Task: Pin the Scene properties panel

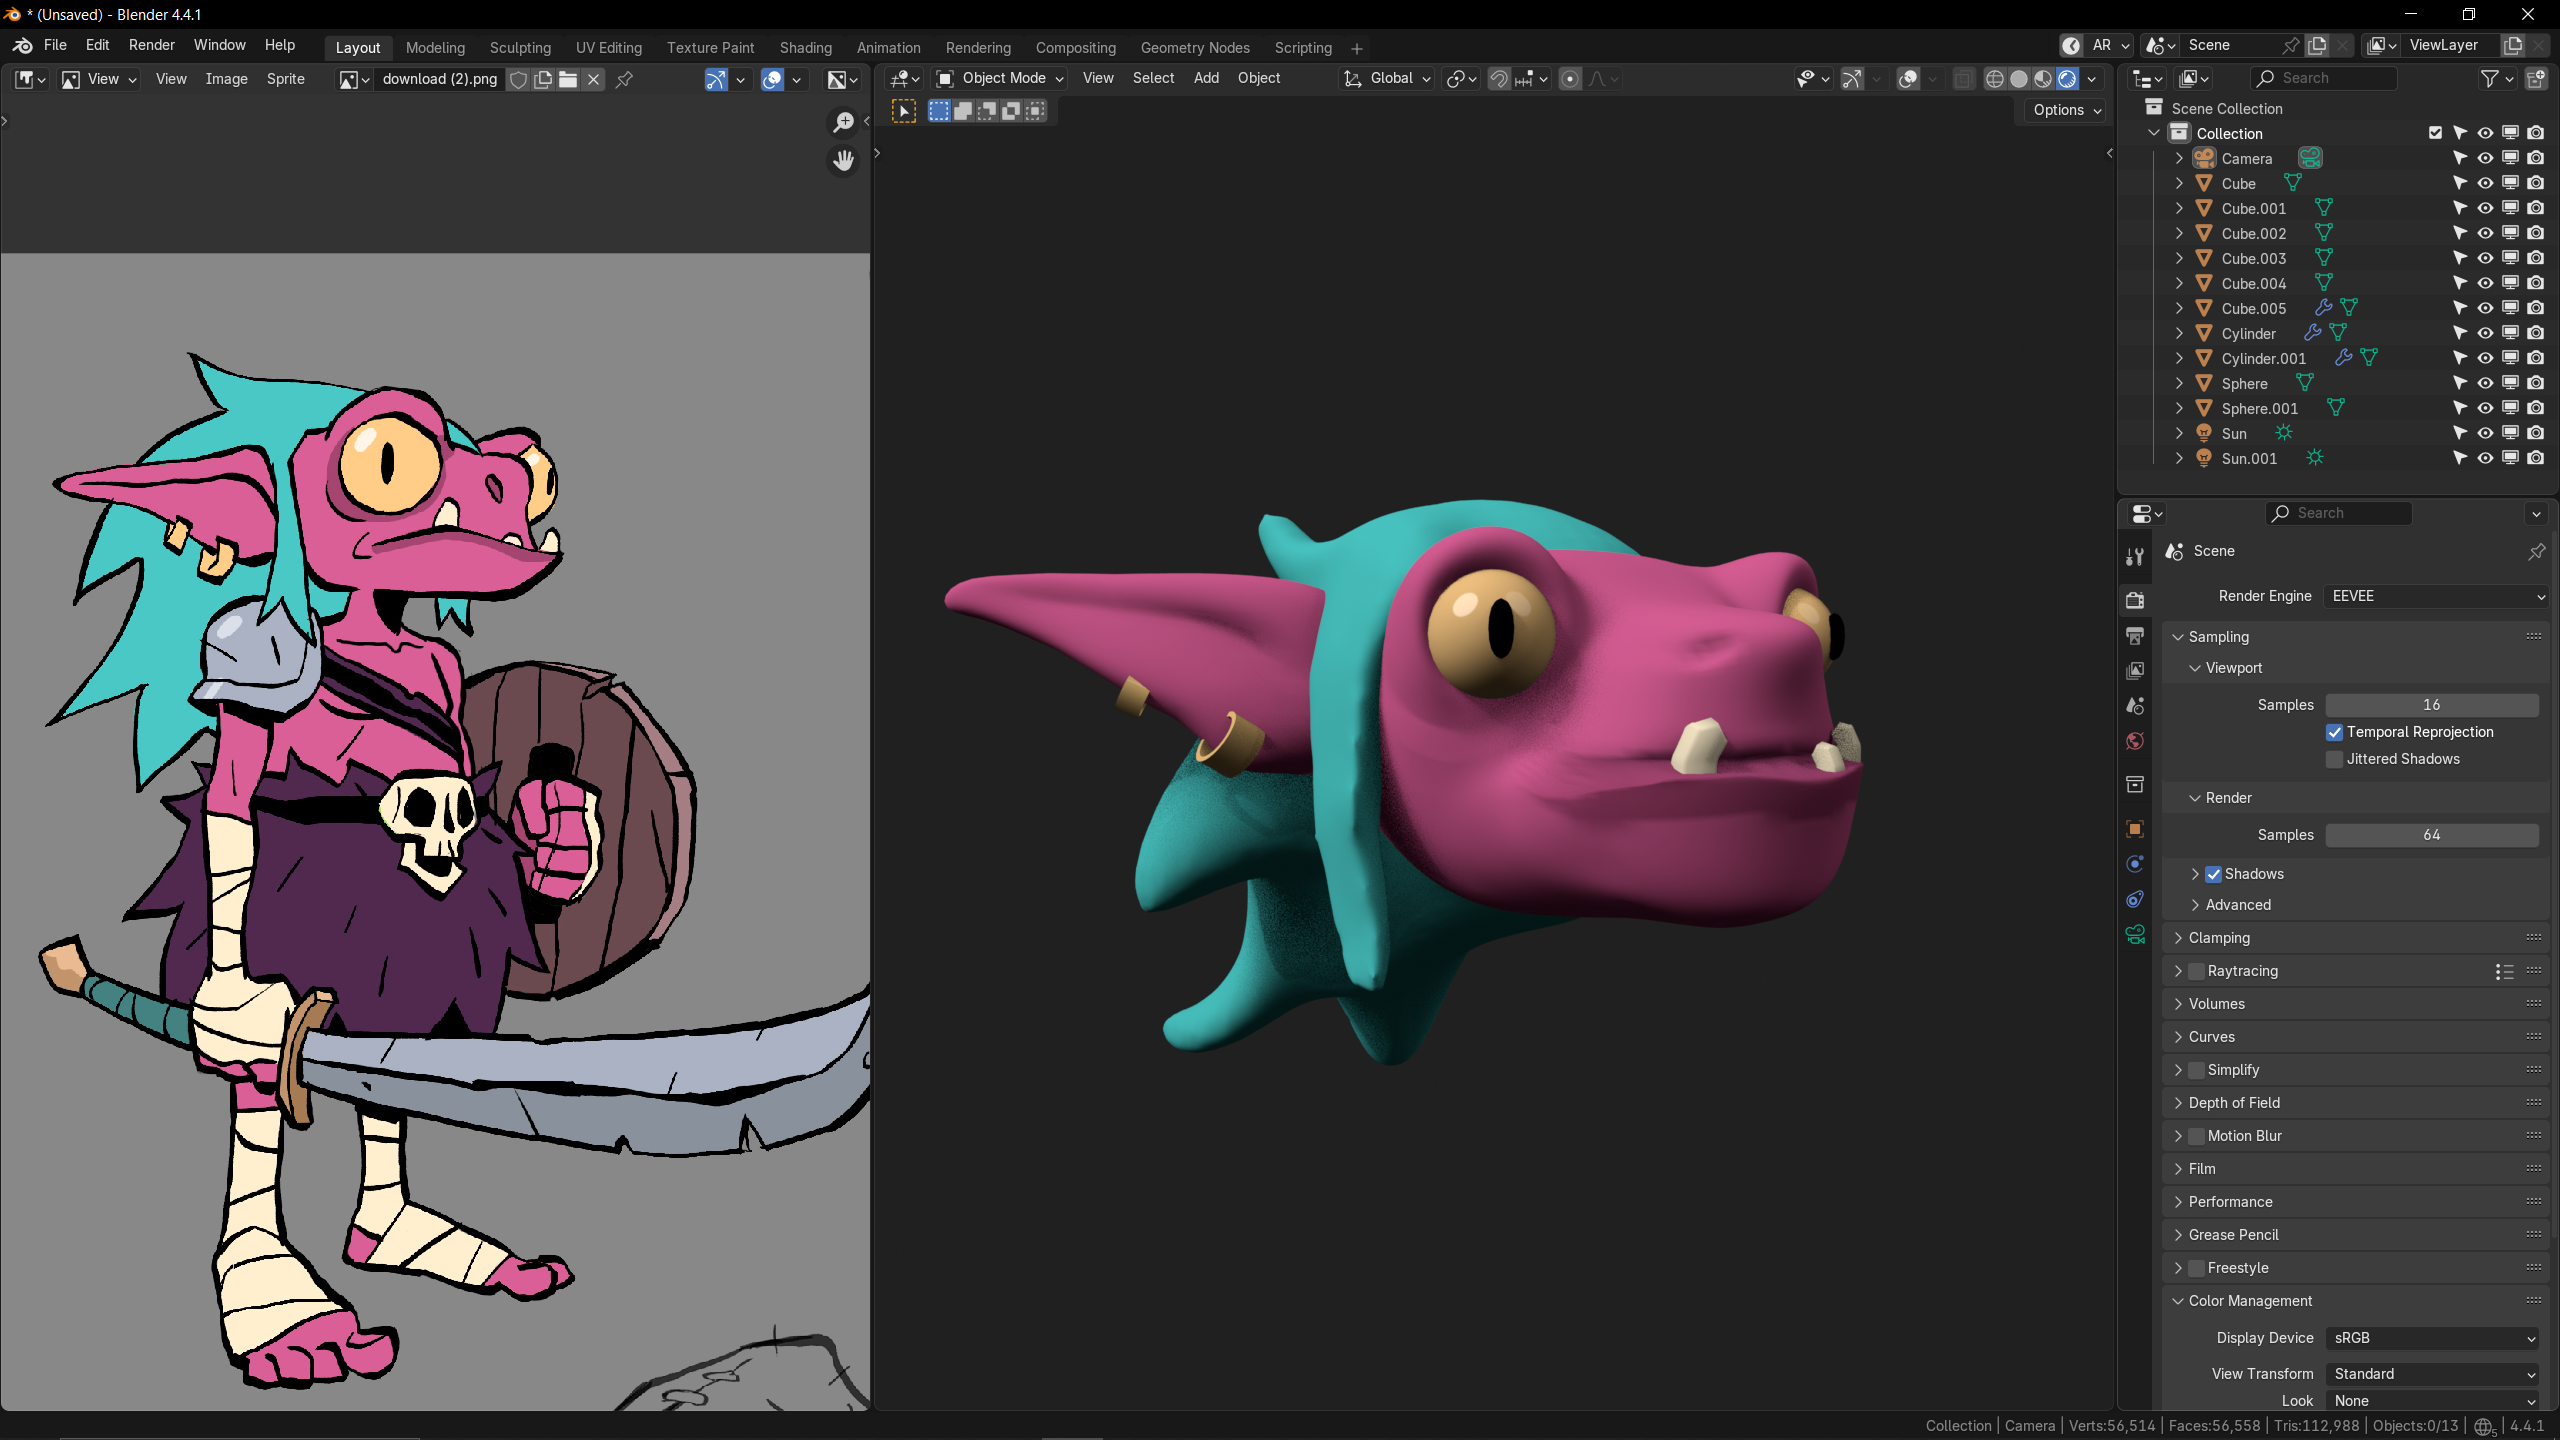Action: pos(2536,552)
